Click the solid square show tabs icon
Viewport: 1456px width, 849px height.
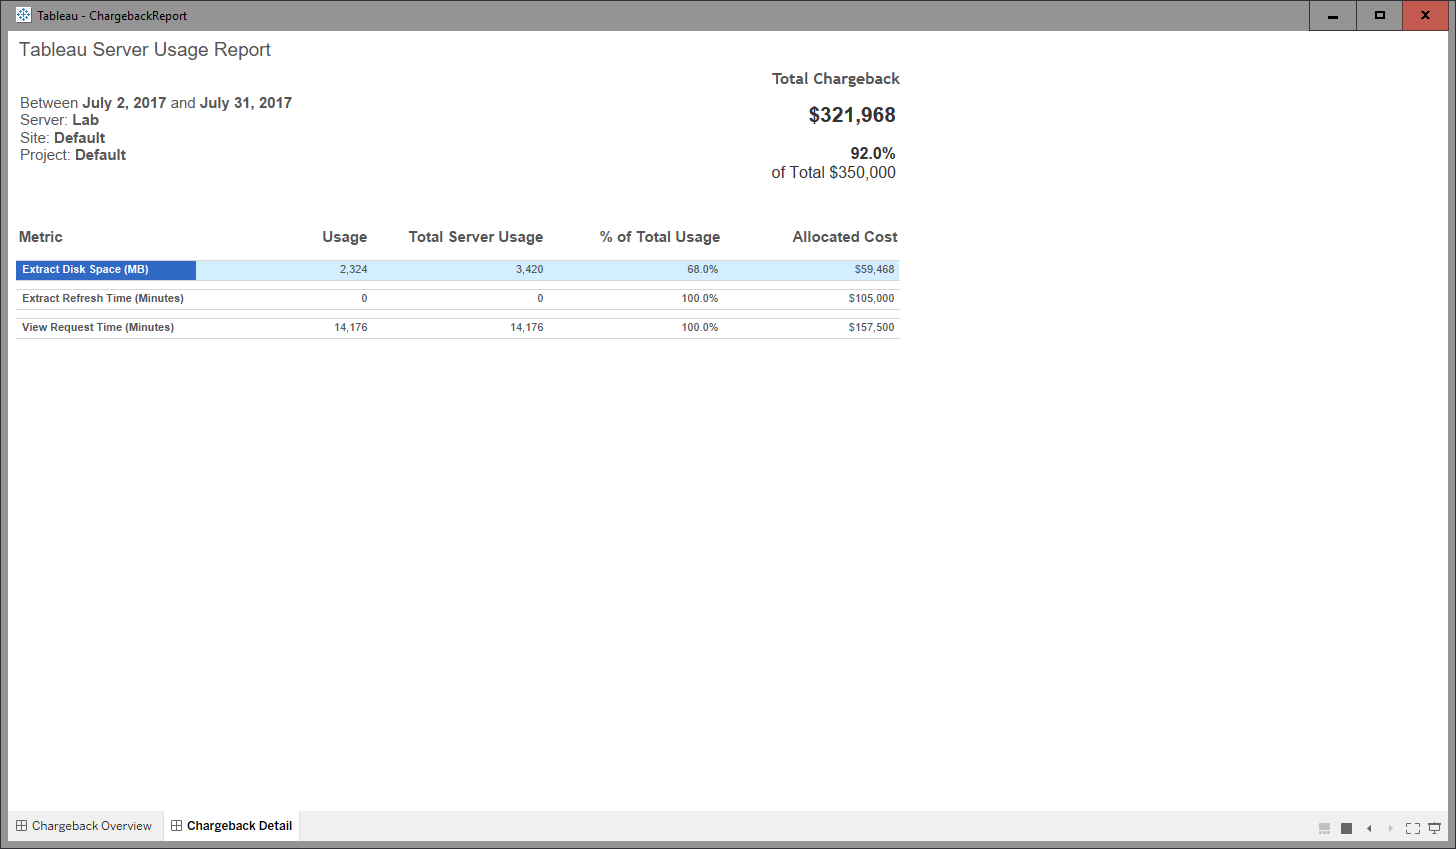point(1346,828)
